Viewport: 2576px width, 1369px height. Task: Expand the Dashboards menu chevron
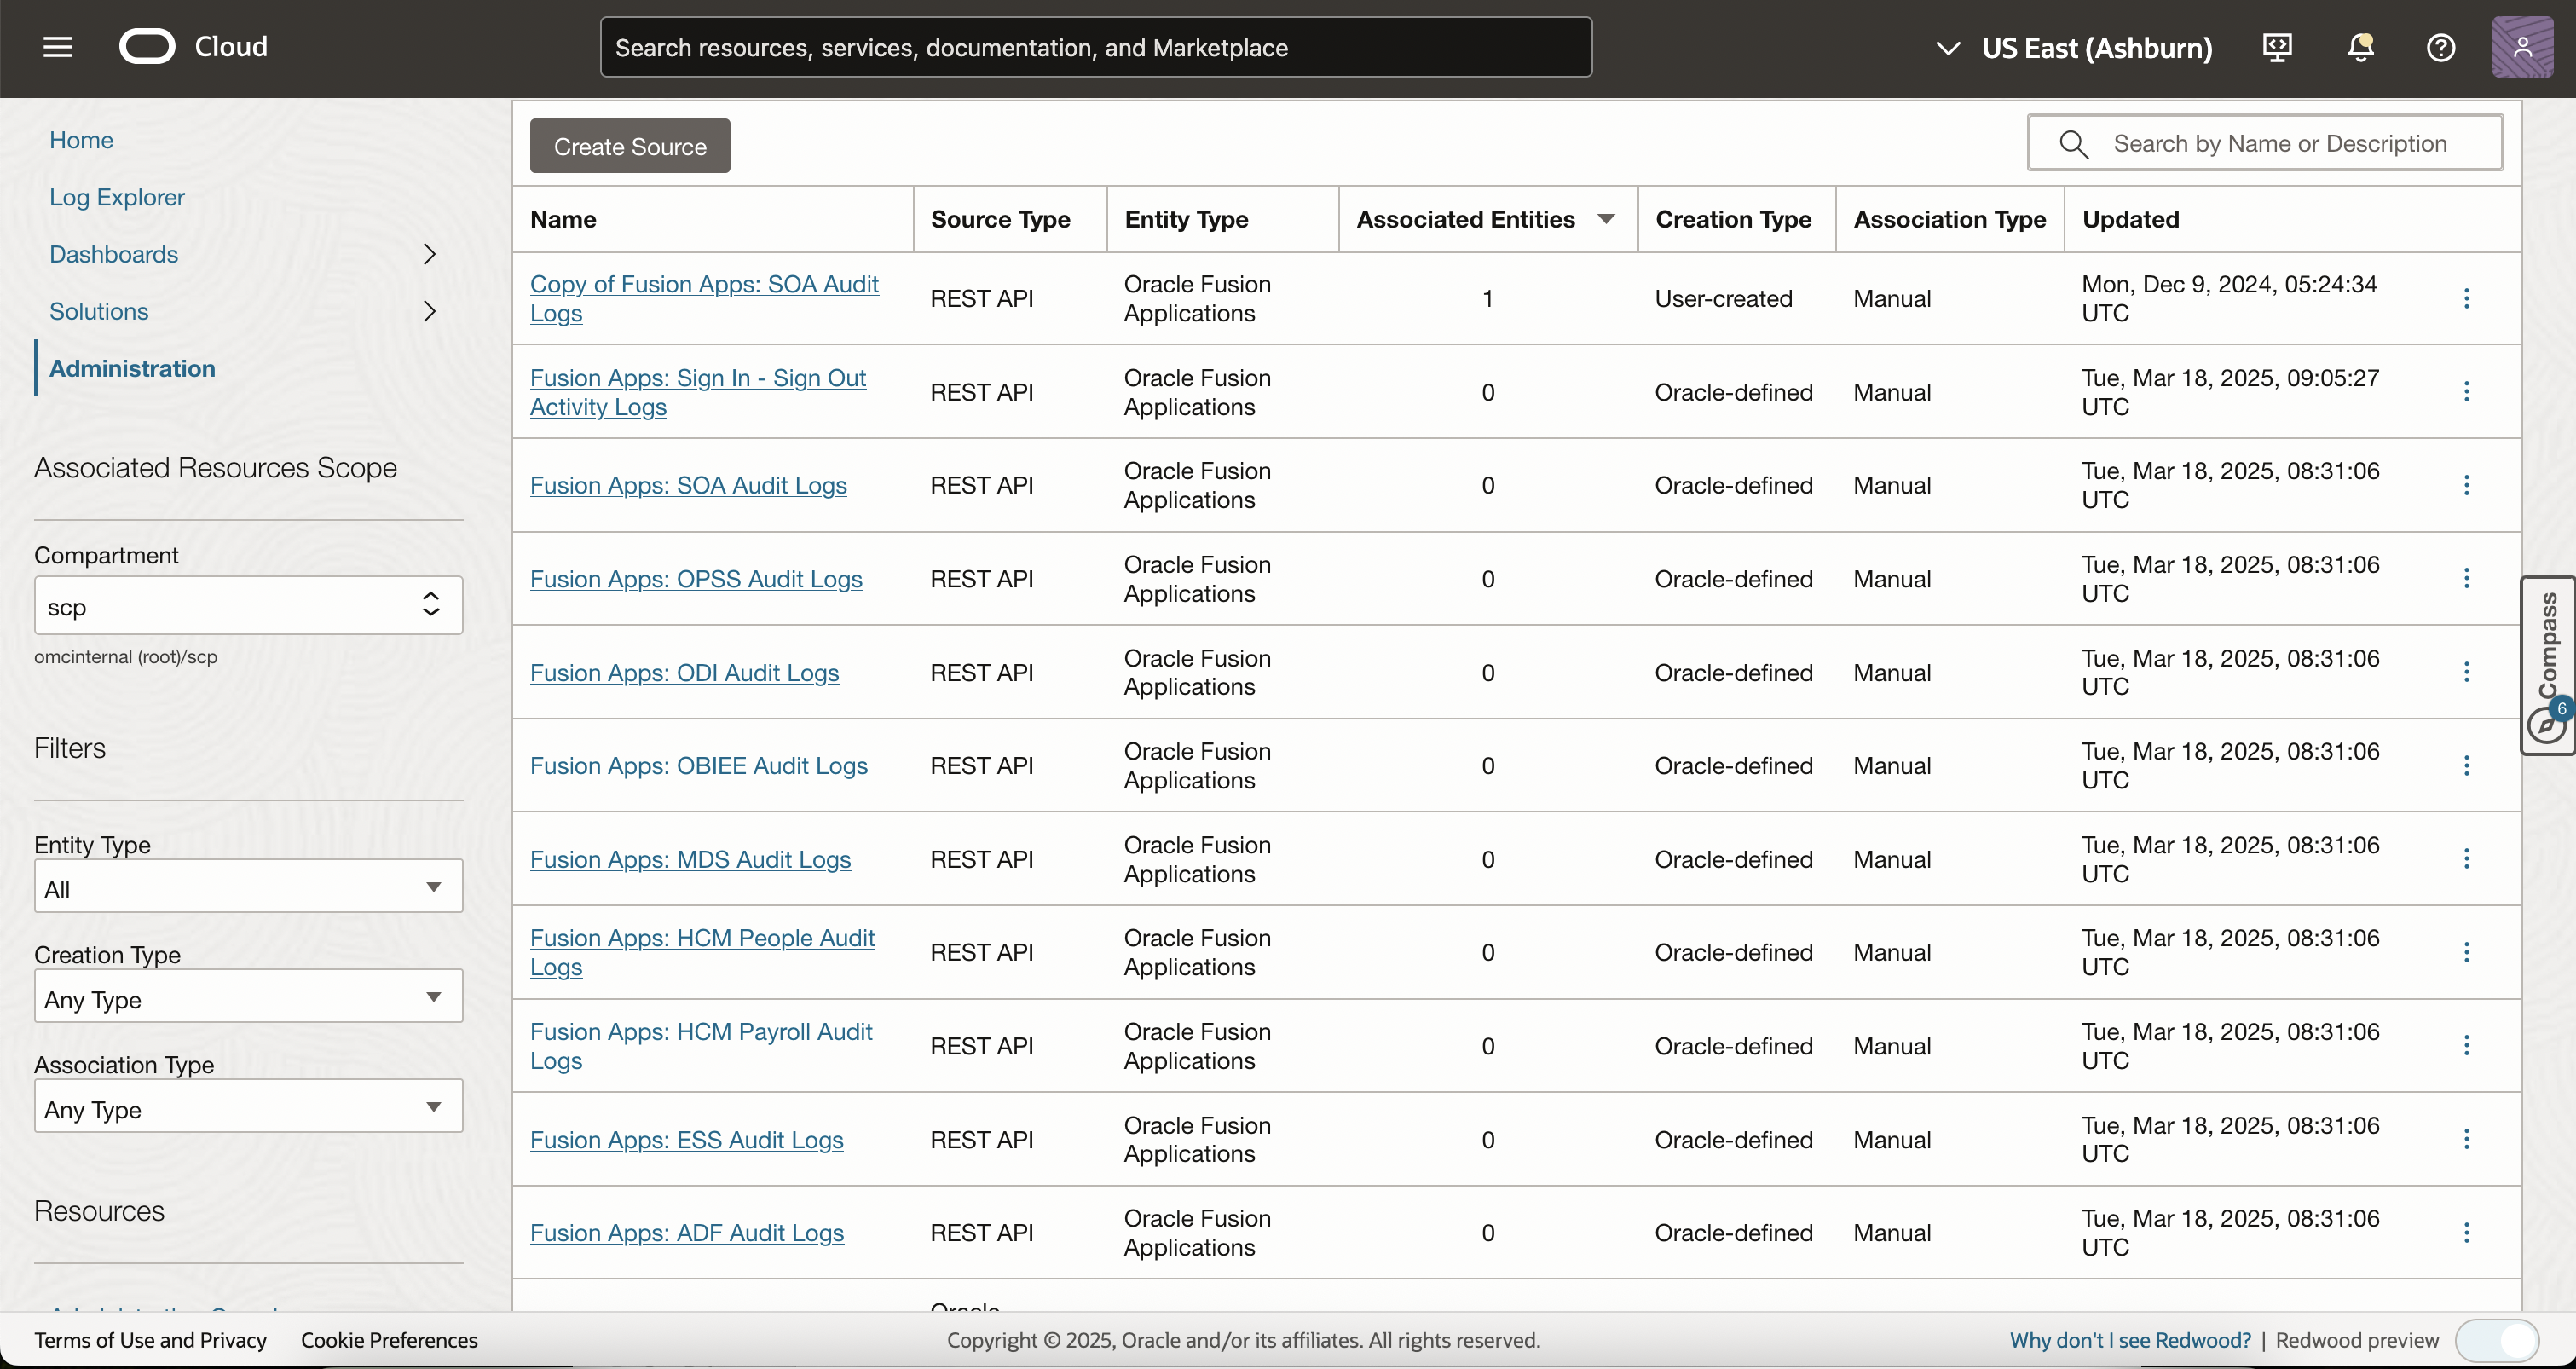point(430,254)
